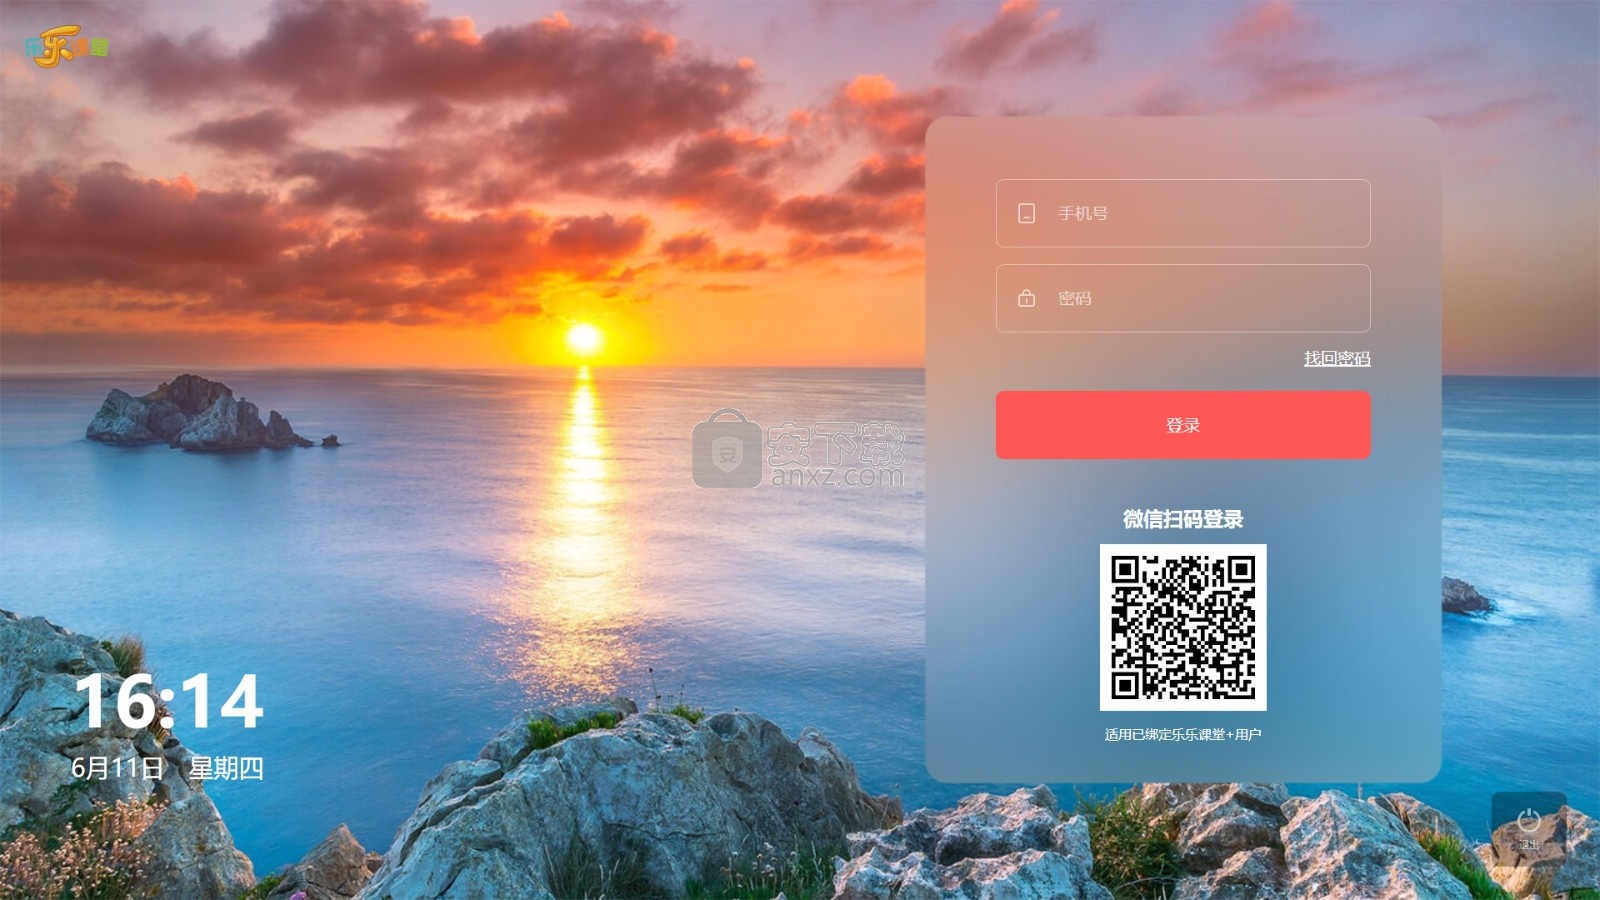Click the 6月11日 date text
Screen dimensions: 1600x900
point(117,768)
